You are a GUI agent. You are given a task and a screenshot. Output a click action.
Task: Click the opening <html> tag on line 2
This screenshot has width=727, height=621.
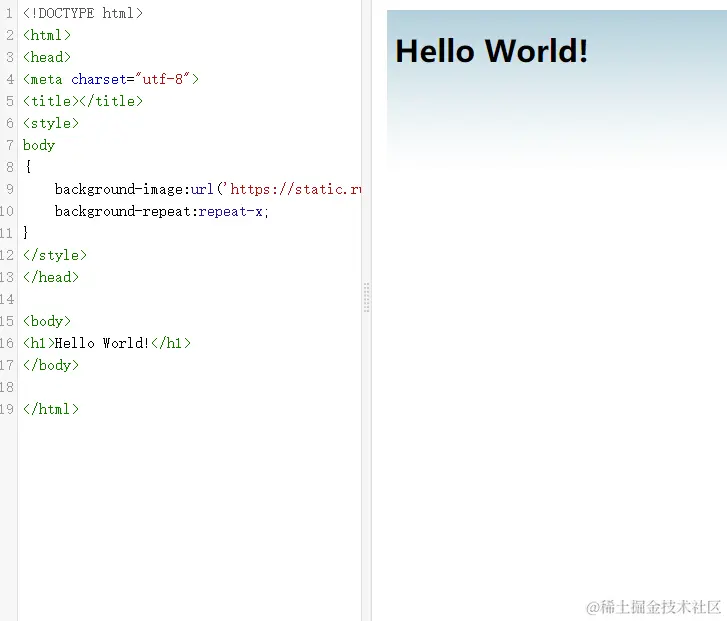(x=47, y=35)
